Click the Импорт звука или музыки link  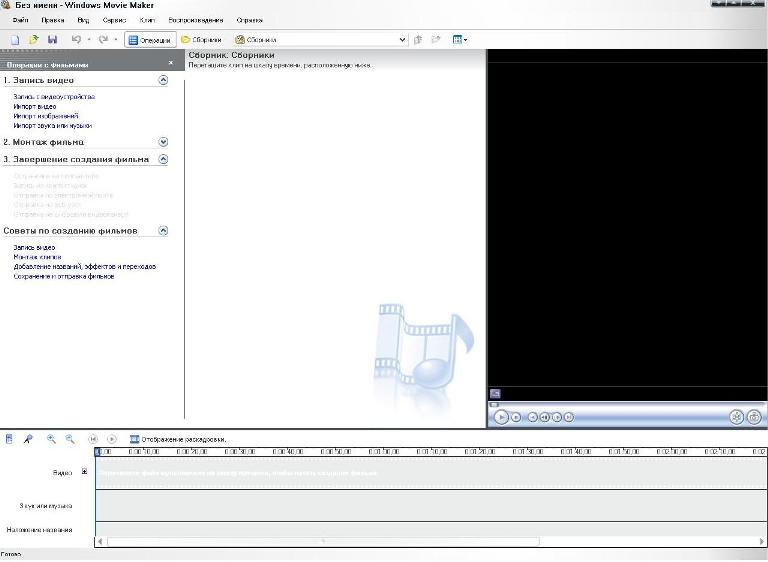(52, 125)
